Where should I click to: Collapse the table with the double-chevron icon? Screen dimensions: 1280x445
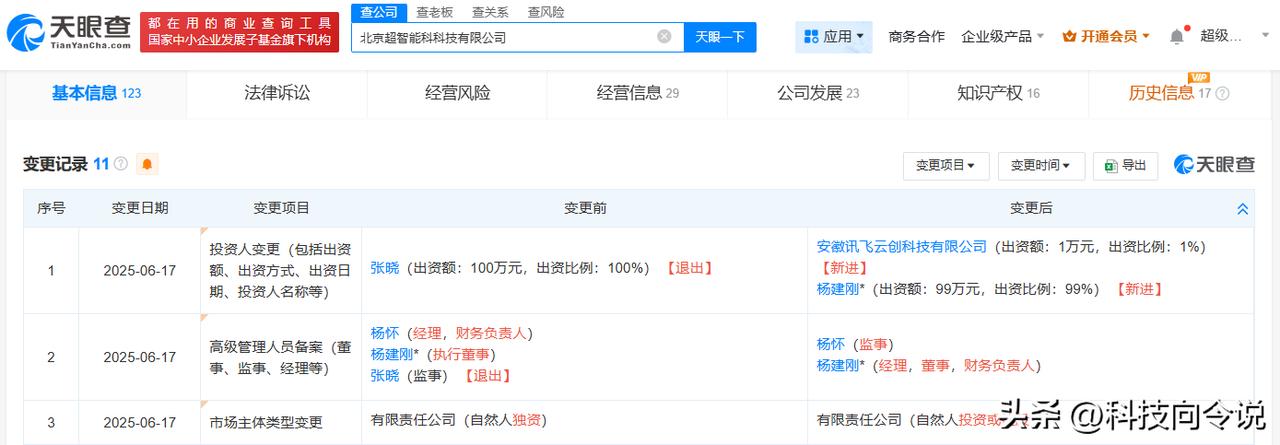coord(1243,209)
